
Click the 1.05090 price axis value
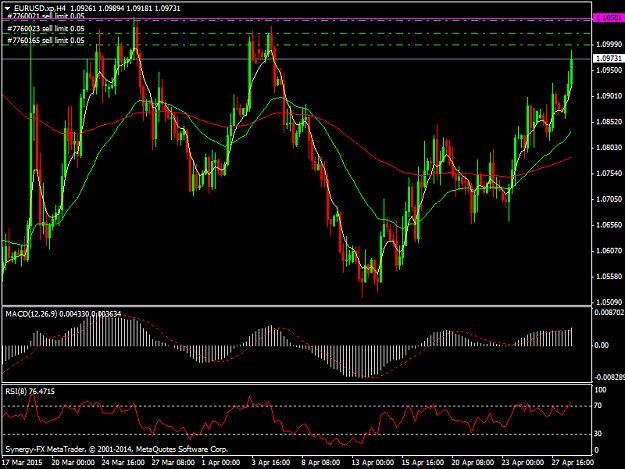click(x=609, y=302)
